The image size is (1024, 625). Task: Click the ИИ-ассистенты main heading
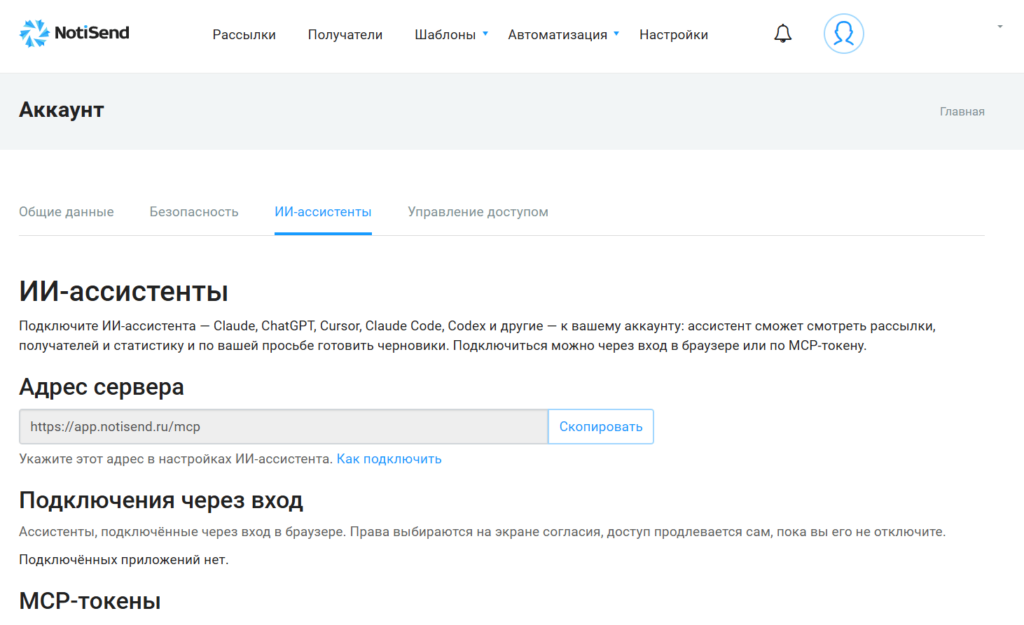pos(123,291)
